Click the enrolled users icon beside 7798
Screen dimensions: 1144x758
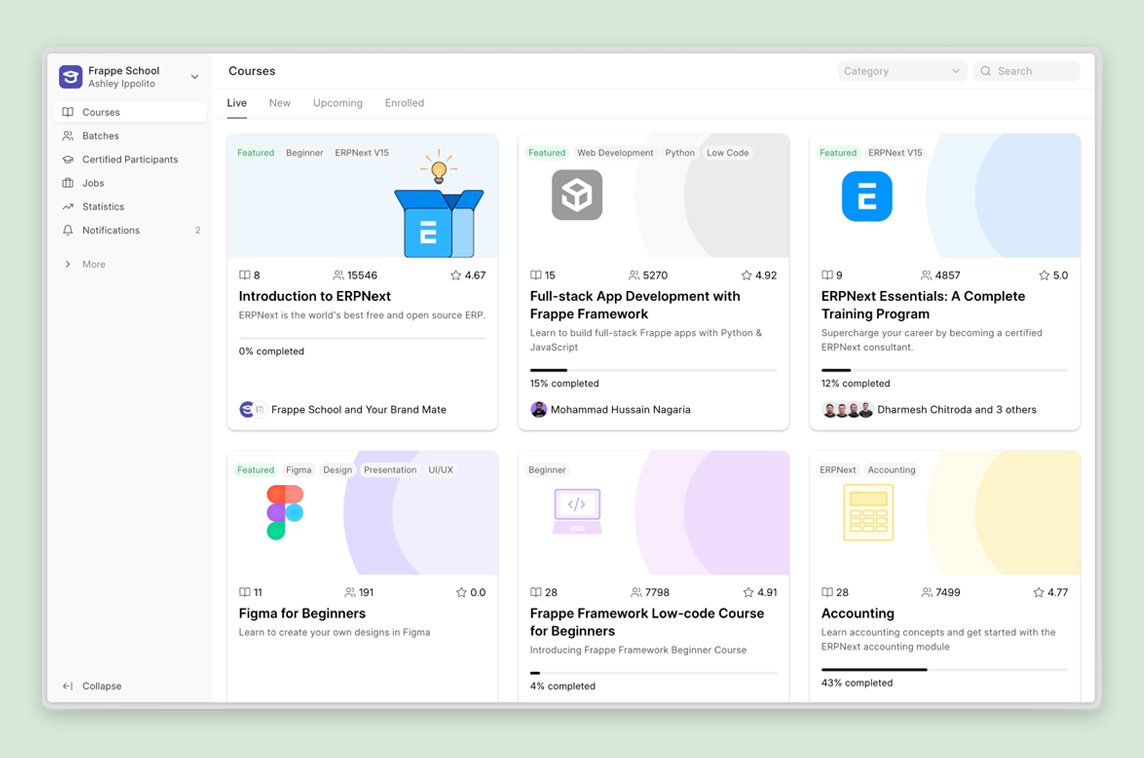[x=637, y=592]
